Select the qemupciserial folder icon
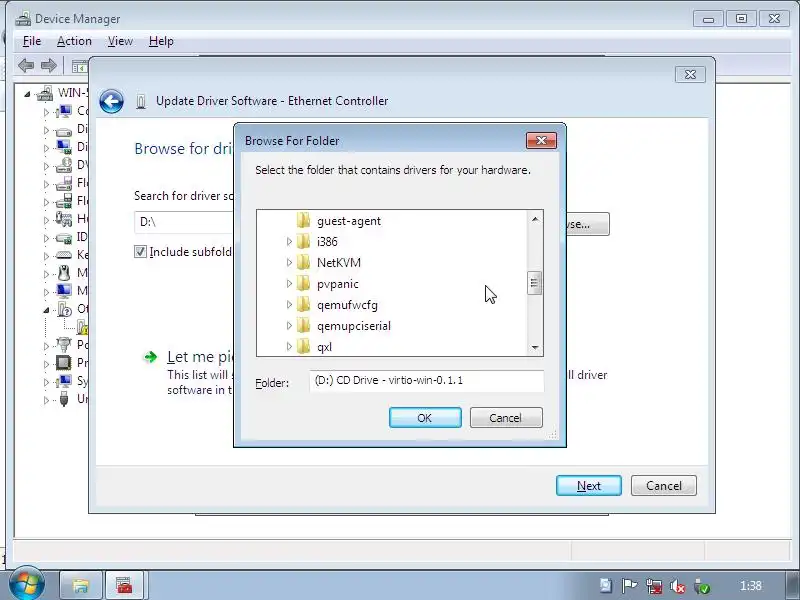 pyautogui.click(x=303, y=326)
